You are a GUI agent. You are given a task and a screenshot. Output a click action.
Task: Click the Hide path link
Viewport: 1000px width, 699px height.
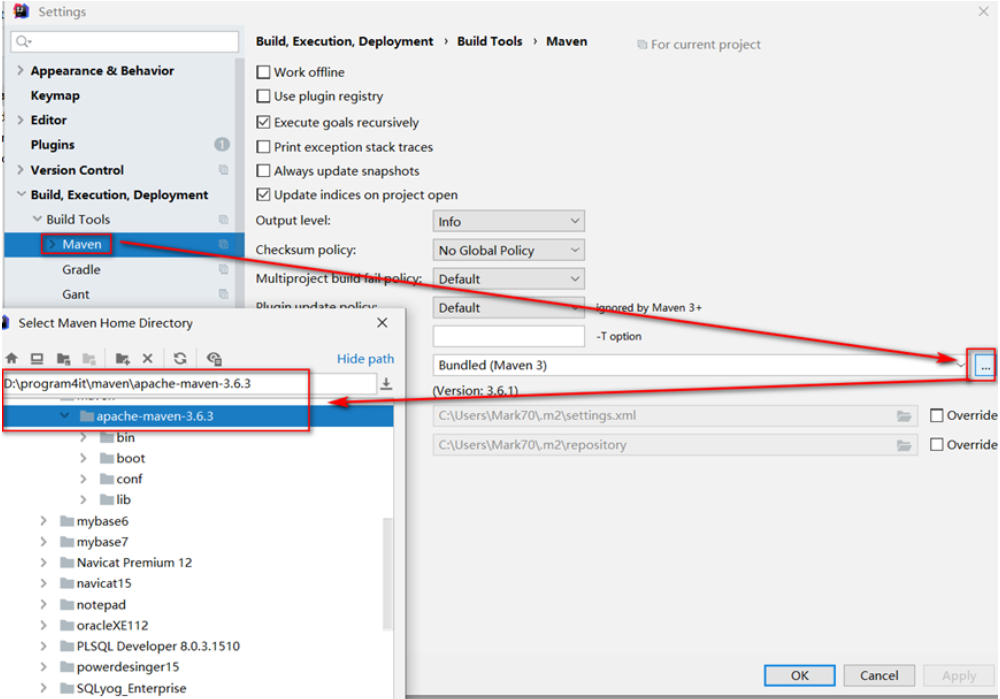365,358
